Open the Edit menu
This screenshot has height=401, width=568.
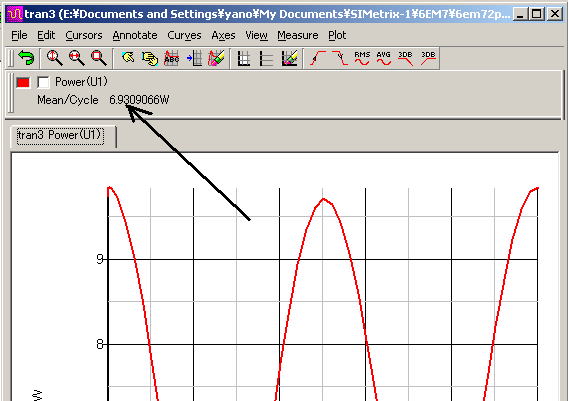point(46,35)
